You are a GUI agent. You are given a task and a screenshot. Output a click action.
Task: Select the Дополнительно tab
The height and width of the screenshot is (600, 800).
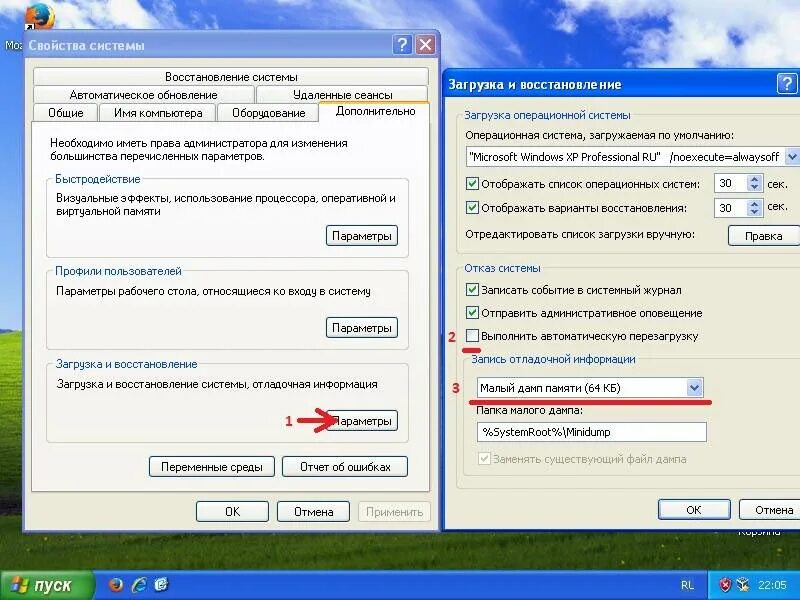pyautogui.click(x=375, y=112)
